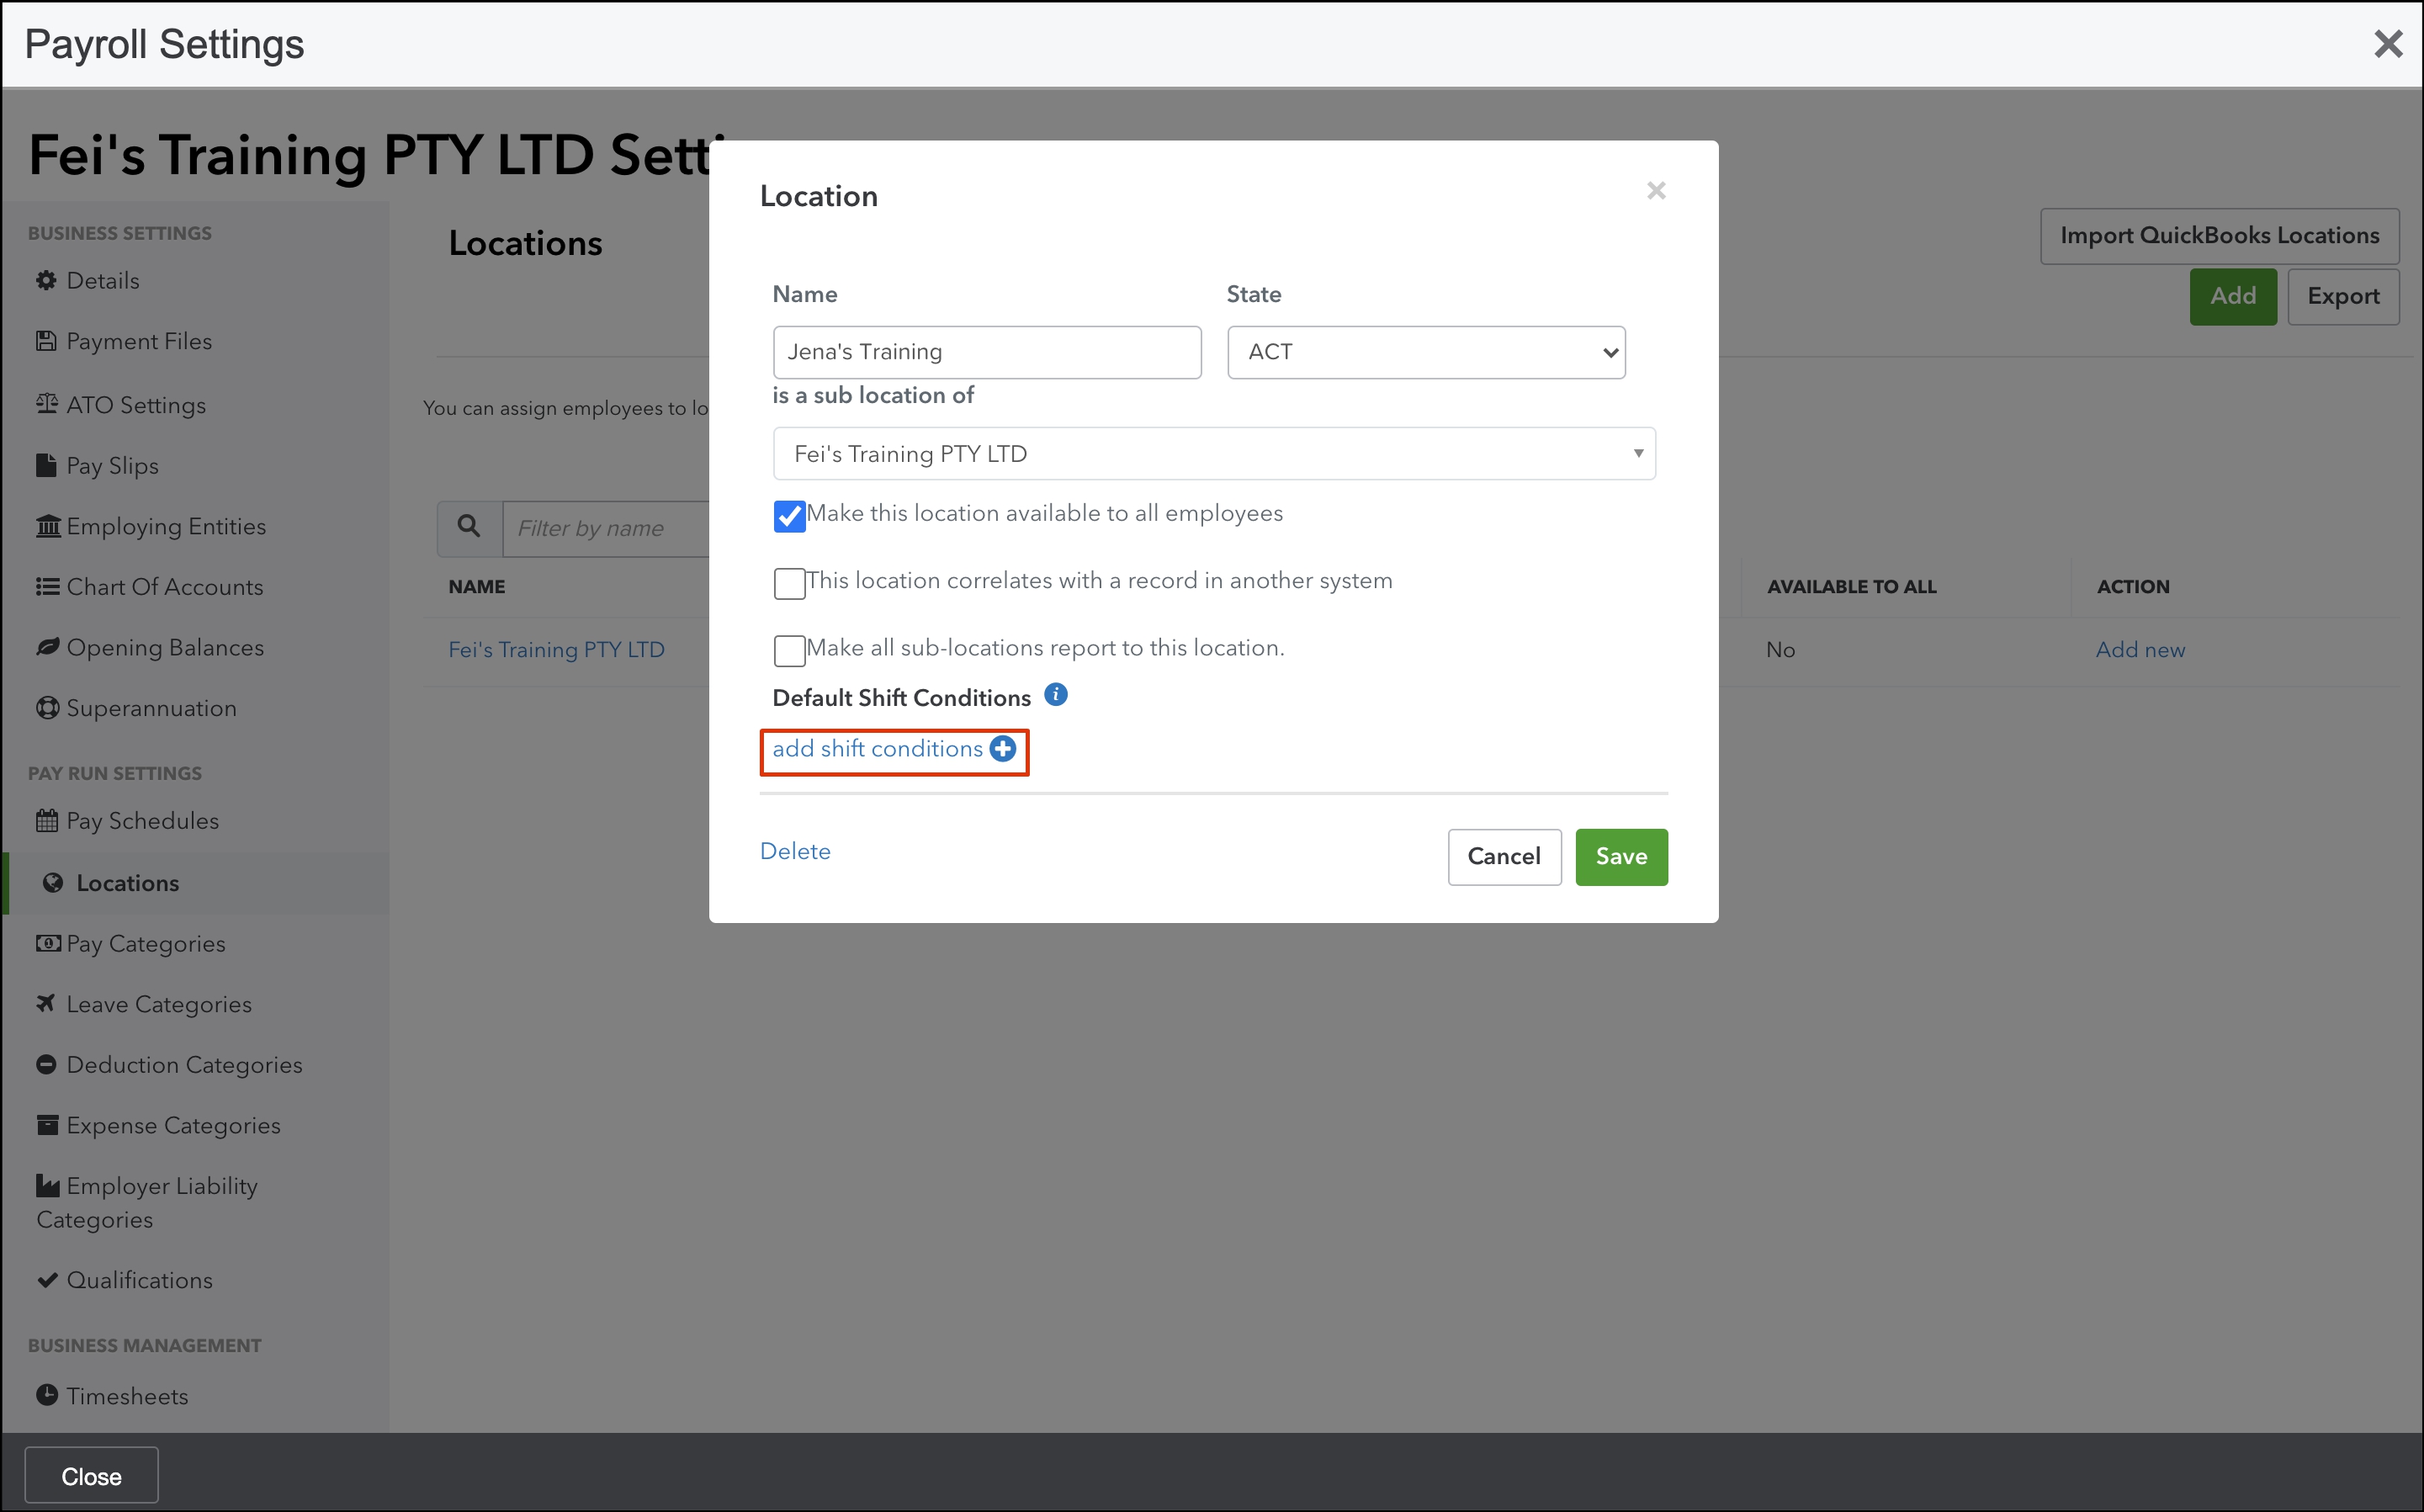Click the Cancel button in the dialog
Viewport: 2424px width, 1512px height.
coord(1503,857)
